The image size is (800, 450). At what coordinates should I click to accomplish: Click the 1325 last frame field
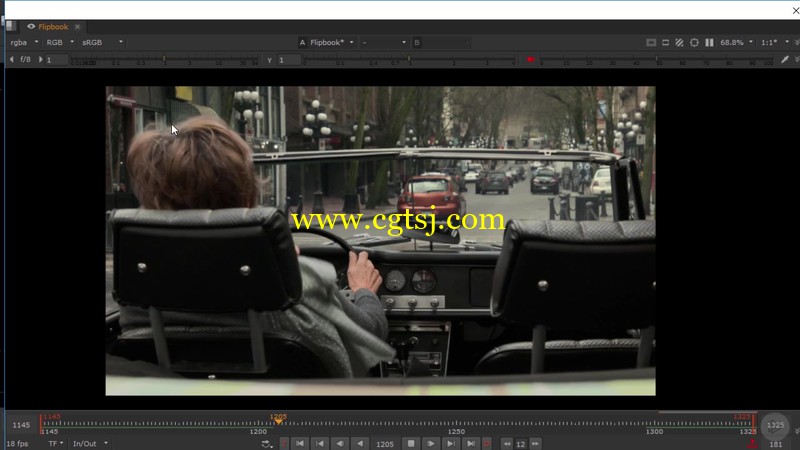click(x=775, y=424)
